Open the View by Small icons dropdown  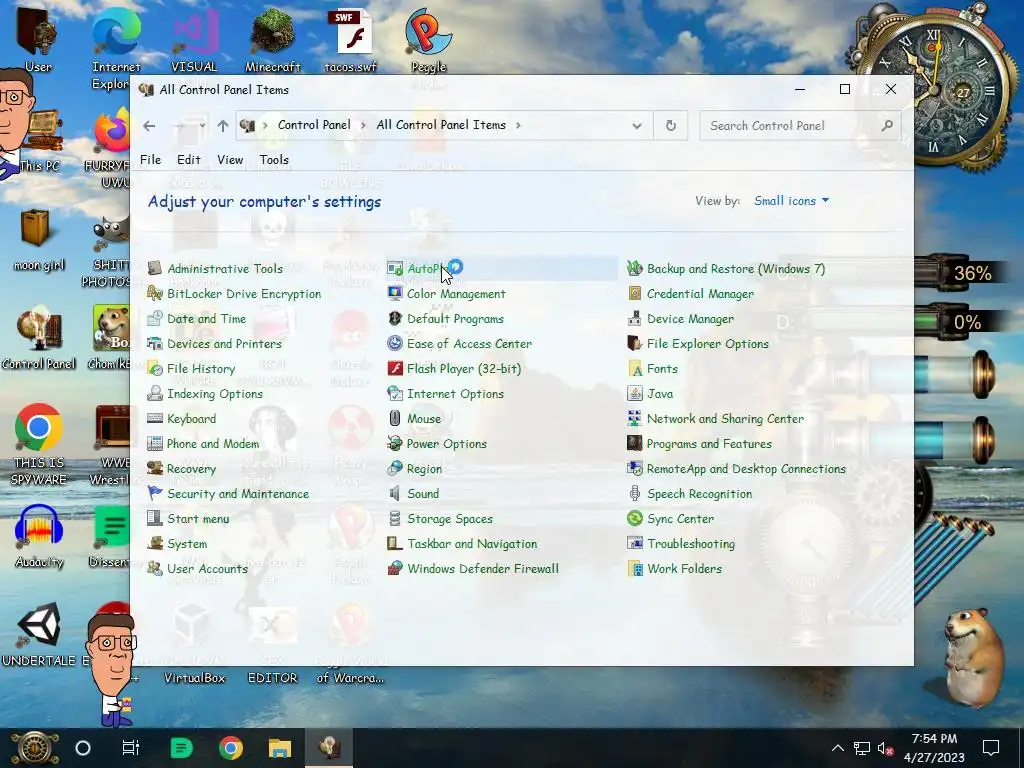(x=792, y=201)
